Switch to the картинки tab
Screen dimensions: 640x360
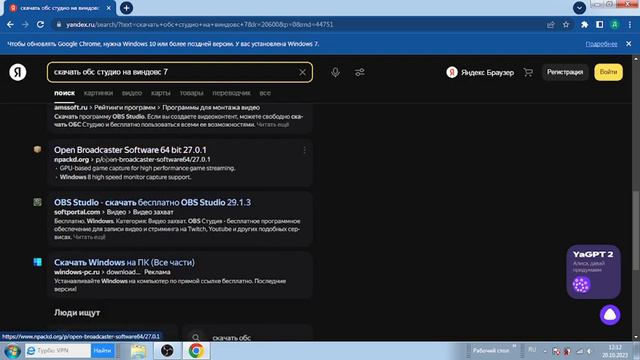[x=98, y=93]
